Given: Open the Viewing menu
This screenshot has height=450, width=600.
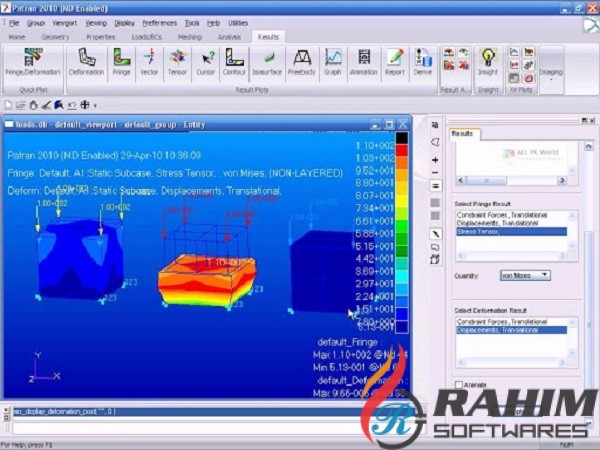Looking at the screenshot, I should pyautogui.click(x=96, y=23).
